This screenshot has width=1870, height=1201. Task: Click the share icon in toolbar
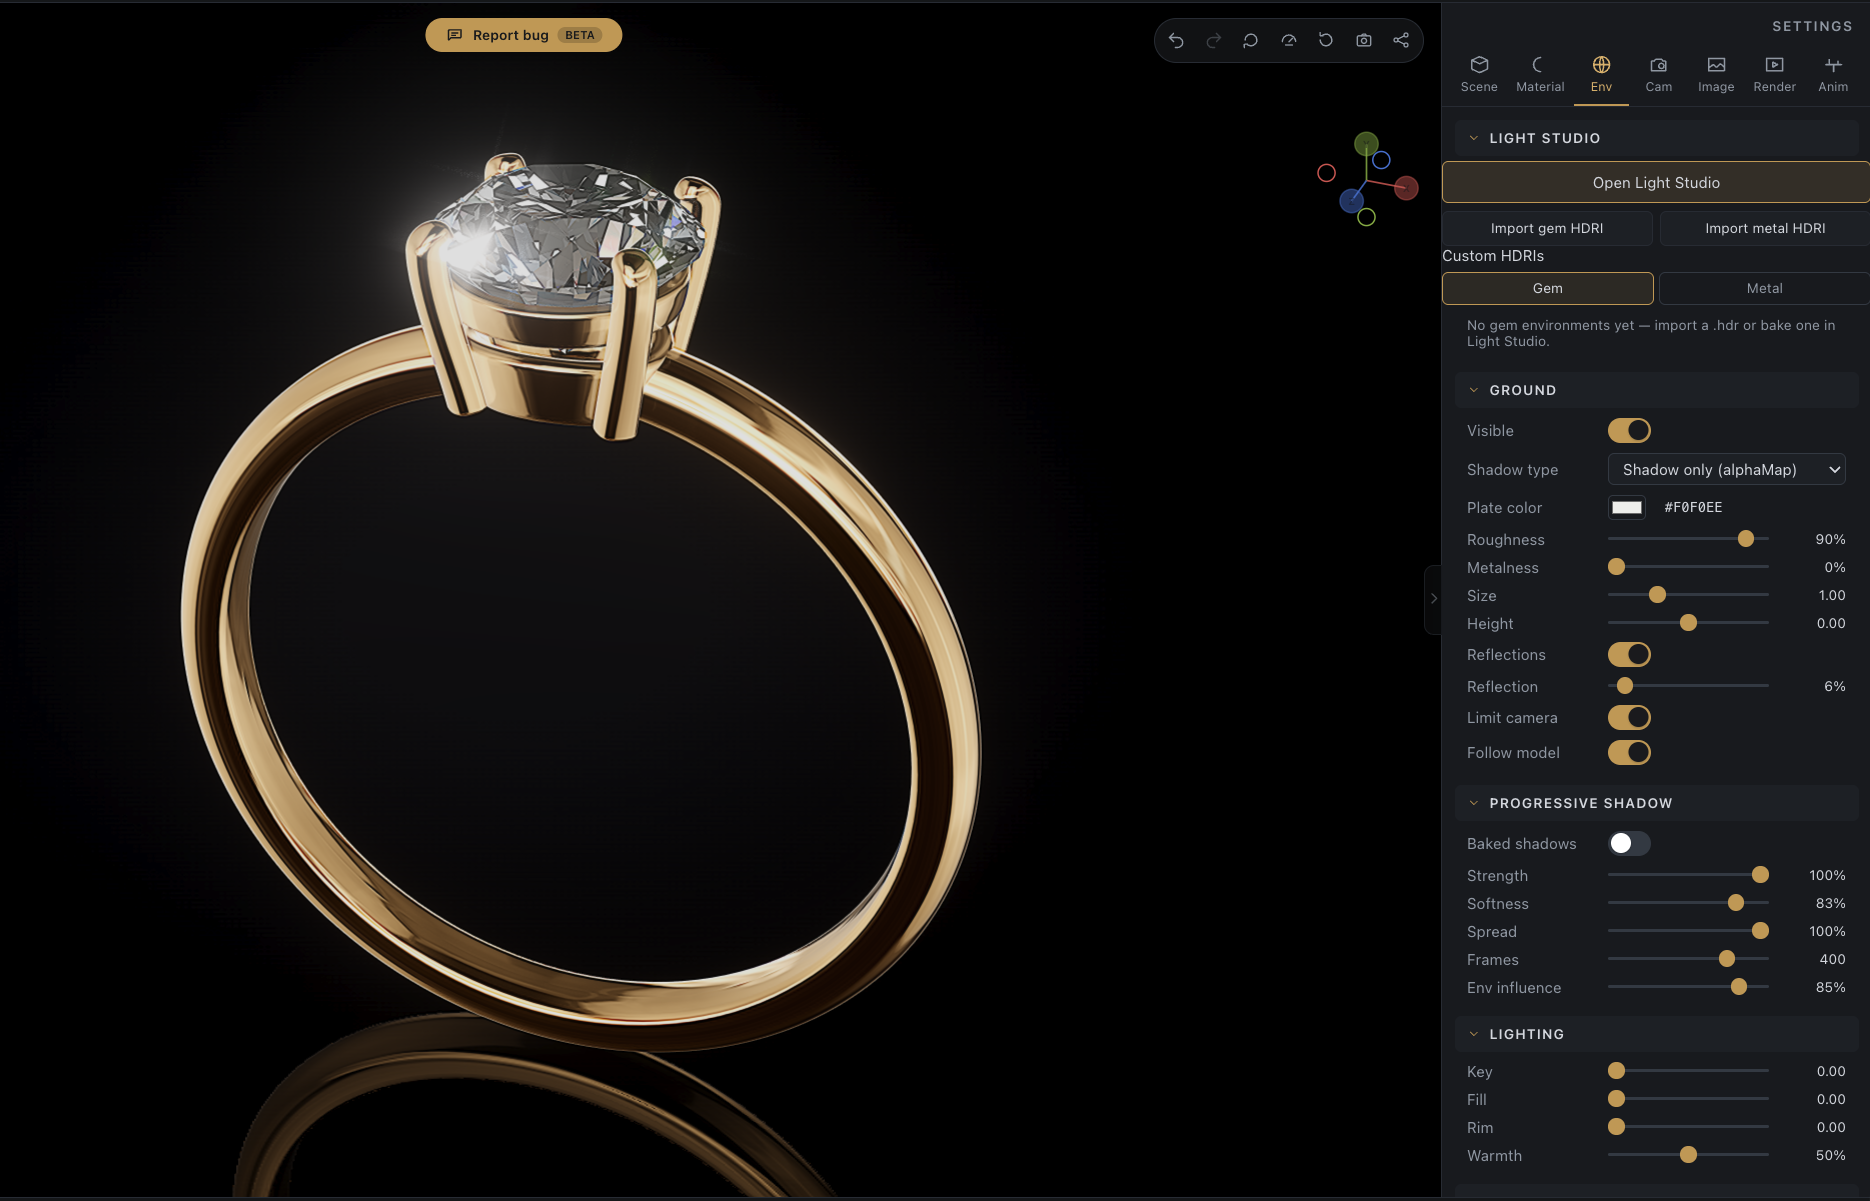(1401, 41)
